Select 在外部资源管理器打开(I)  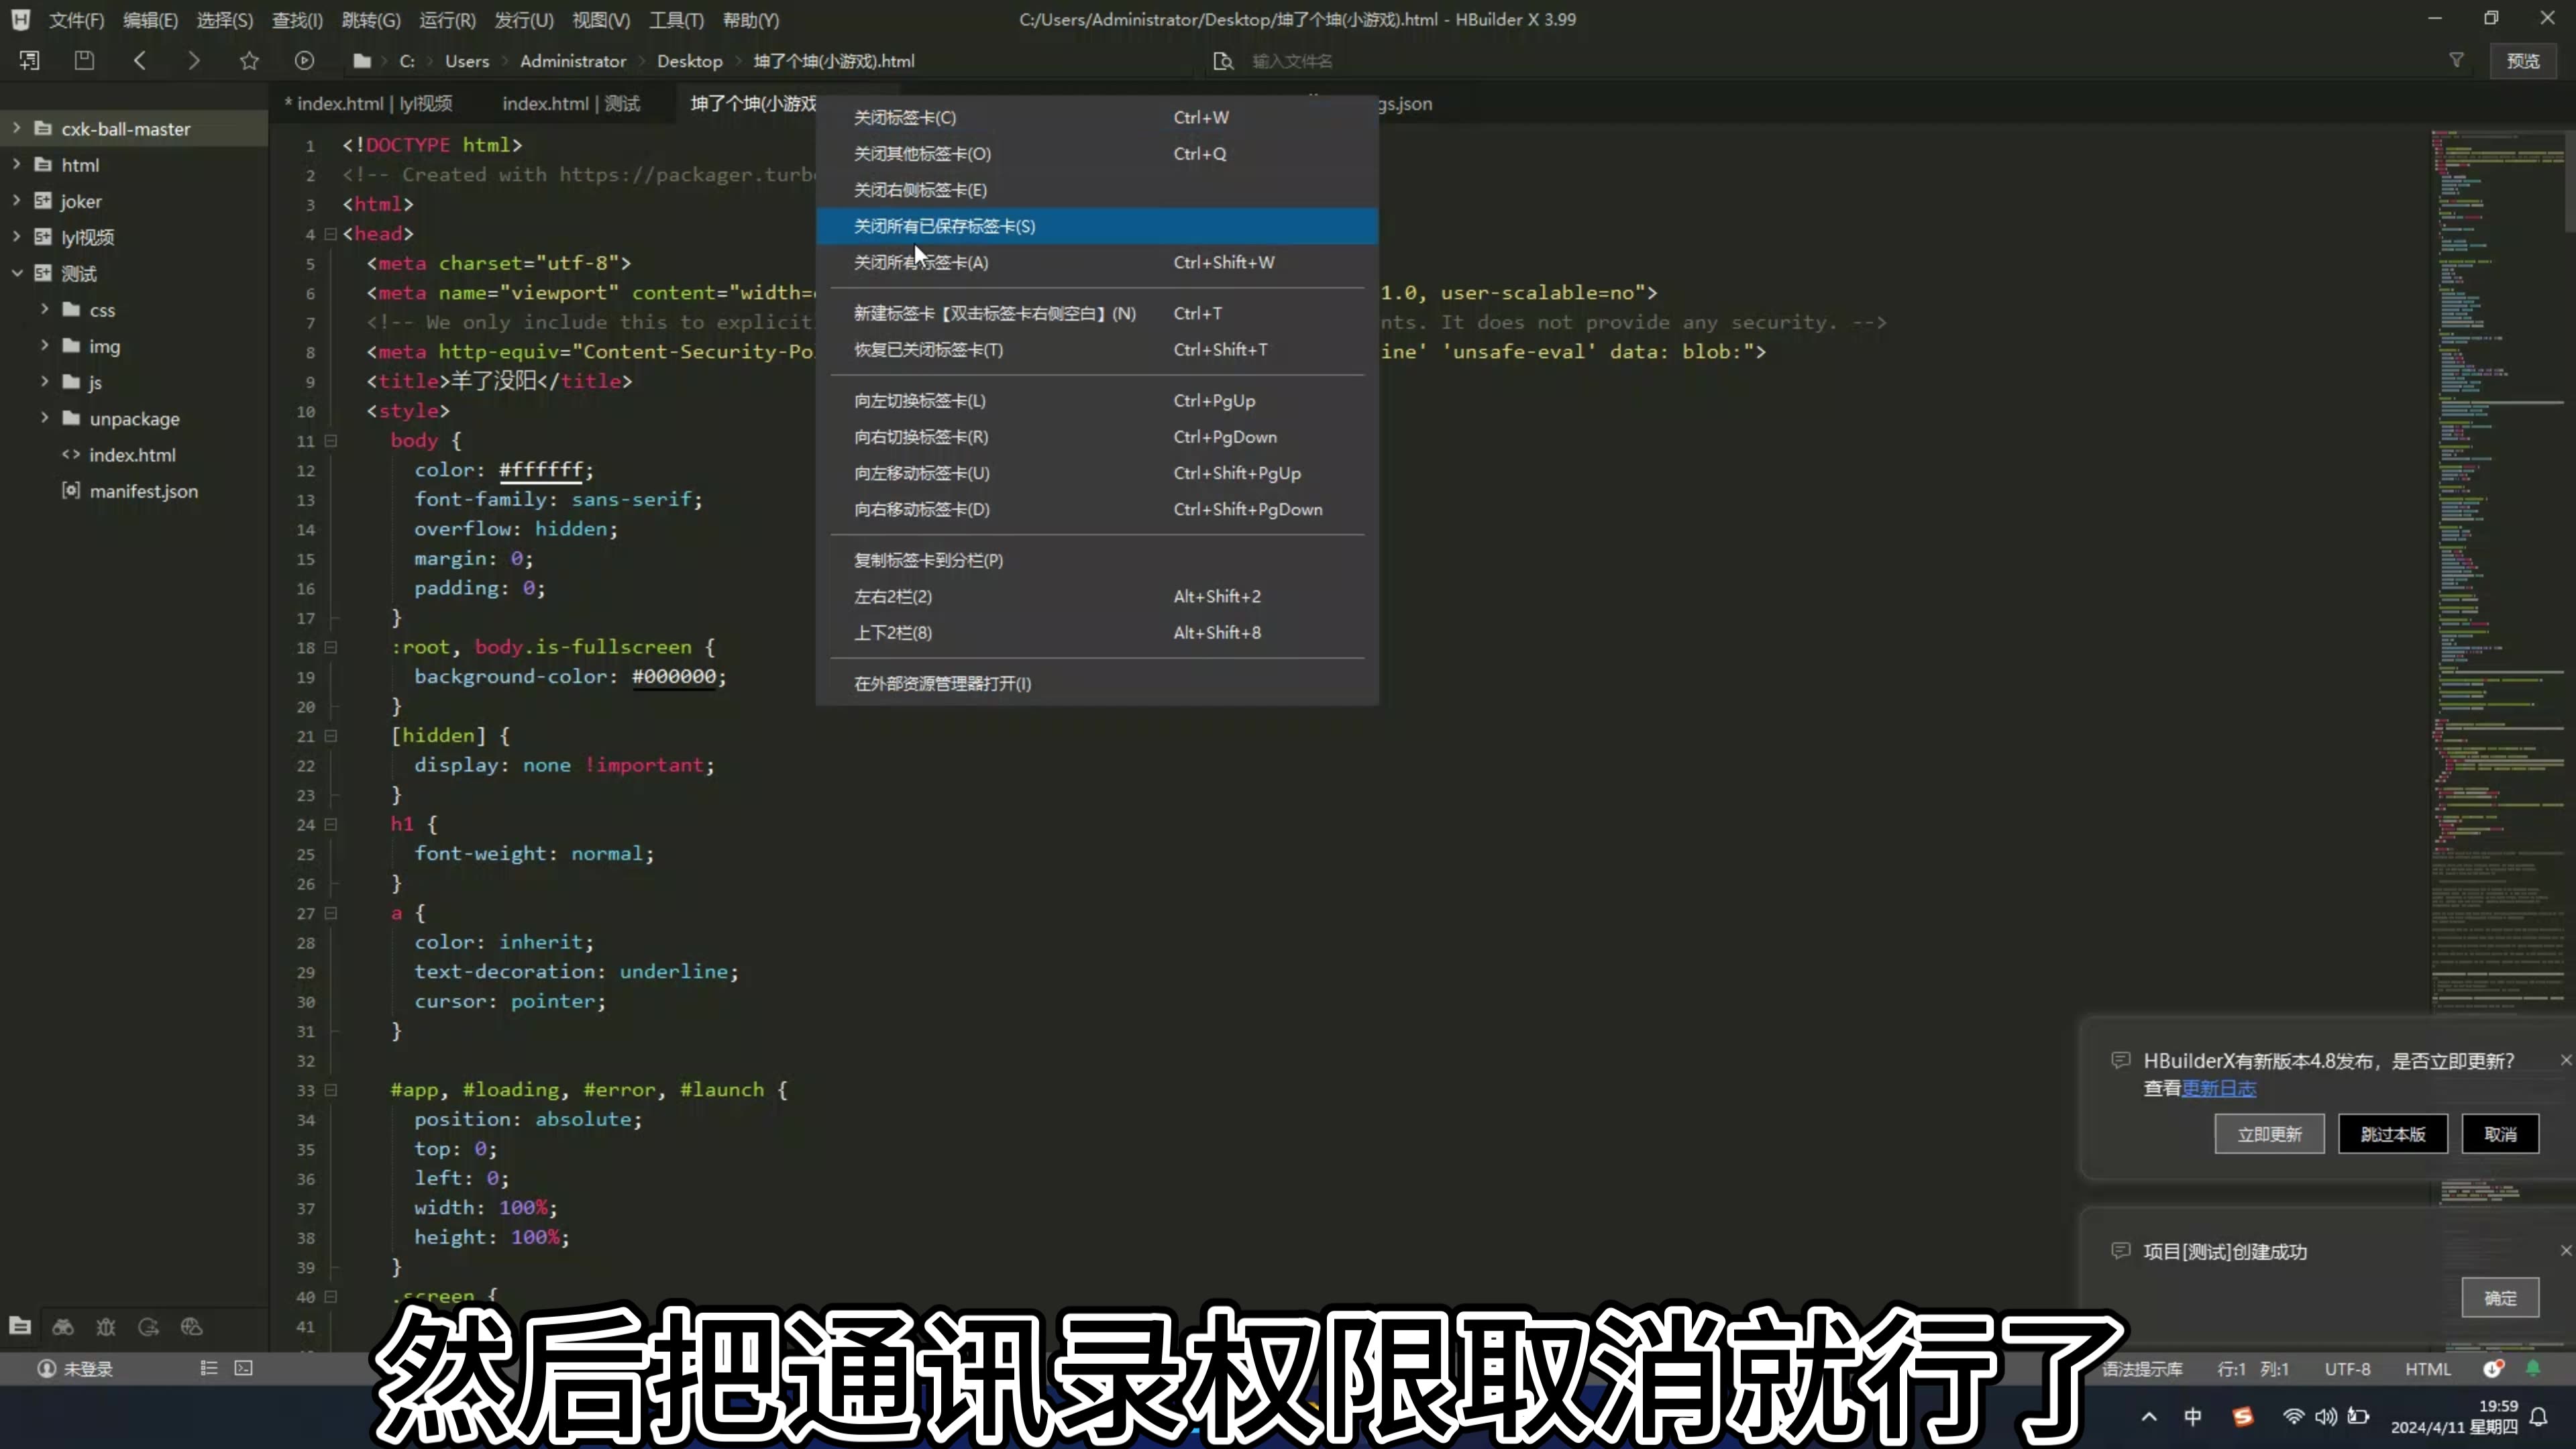[x=1097, y=683]
